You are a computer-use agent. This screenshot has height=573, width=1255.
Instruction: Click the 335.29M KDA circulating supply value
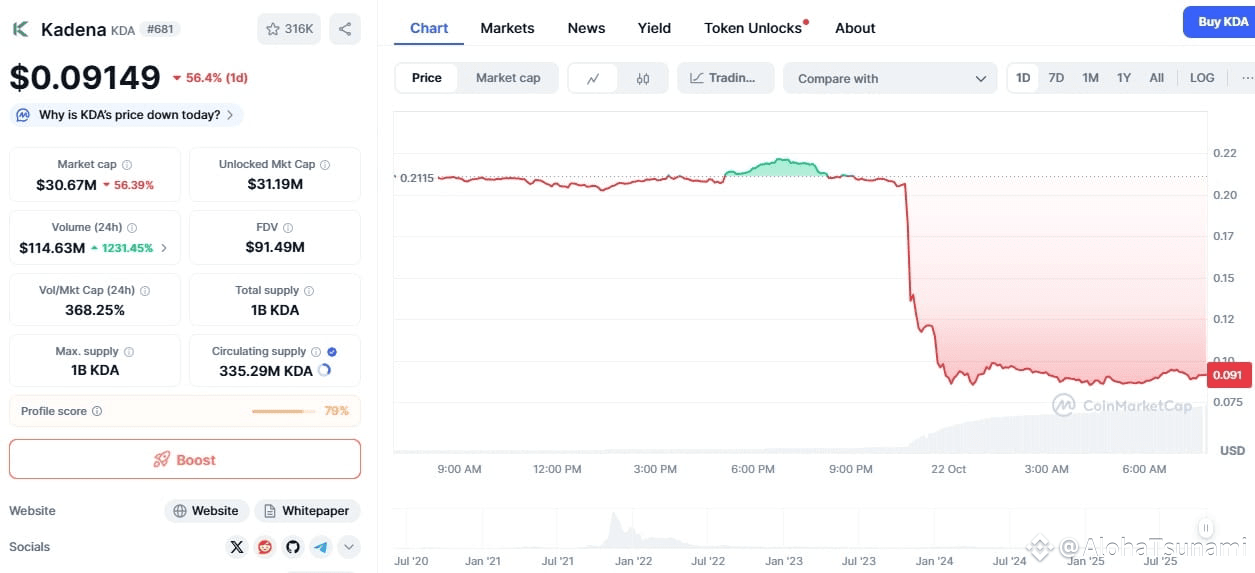coord(266,371)
